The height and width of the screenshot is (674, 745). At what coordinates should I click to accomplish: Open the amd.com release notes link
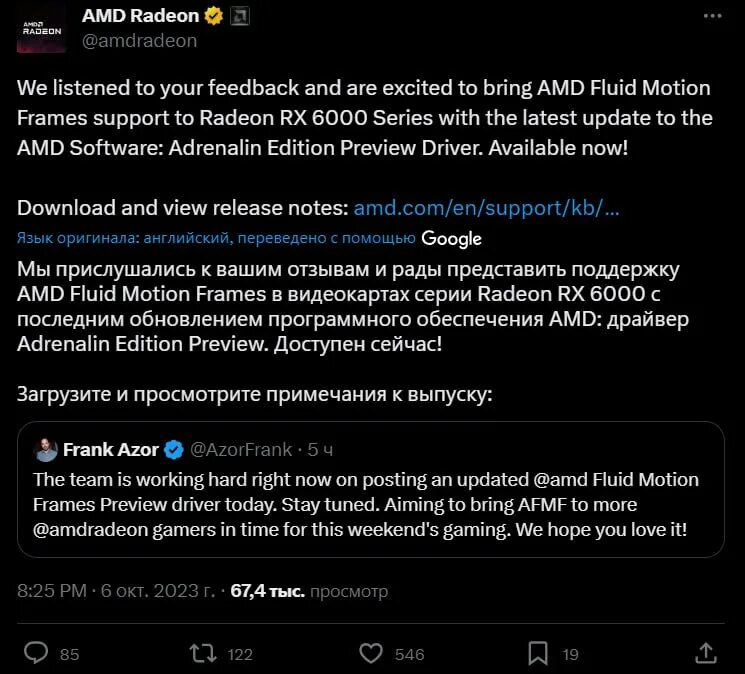click(486, 208)
